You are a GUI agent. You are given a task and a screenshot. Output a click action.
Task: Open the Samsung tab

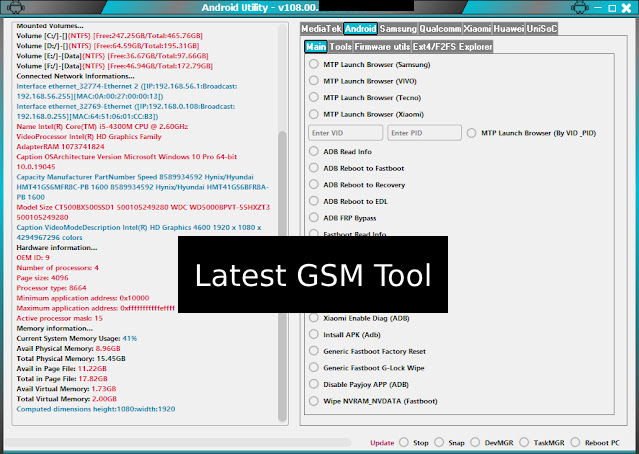click(x=398, y=29)
